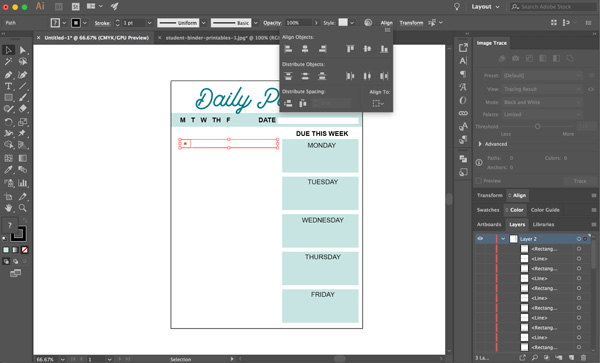The width and height of the screenshot is (600, 363).
Task: Open the Basic brush definition dropdown
Action: [256, 23]
